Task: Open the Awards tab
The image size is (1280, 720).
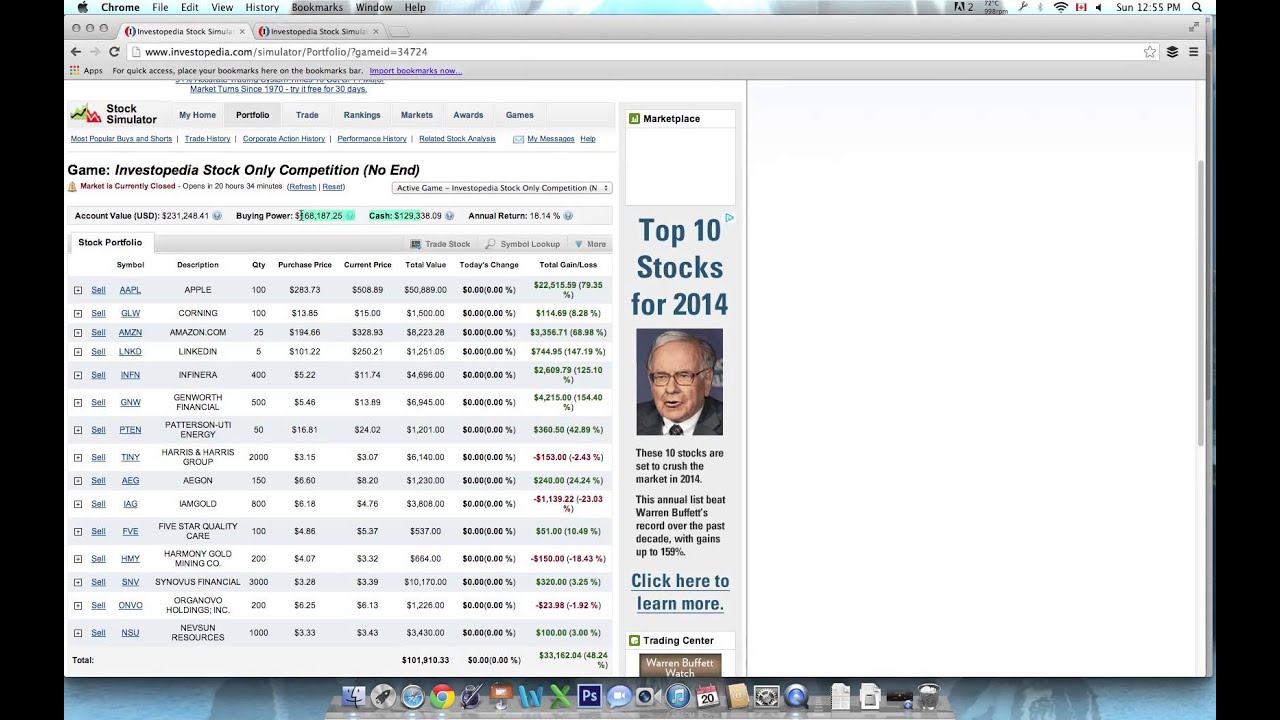Action: click(468, 115)
